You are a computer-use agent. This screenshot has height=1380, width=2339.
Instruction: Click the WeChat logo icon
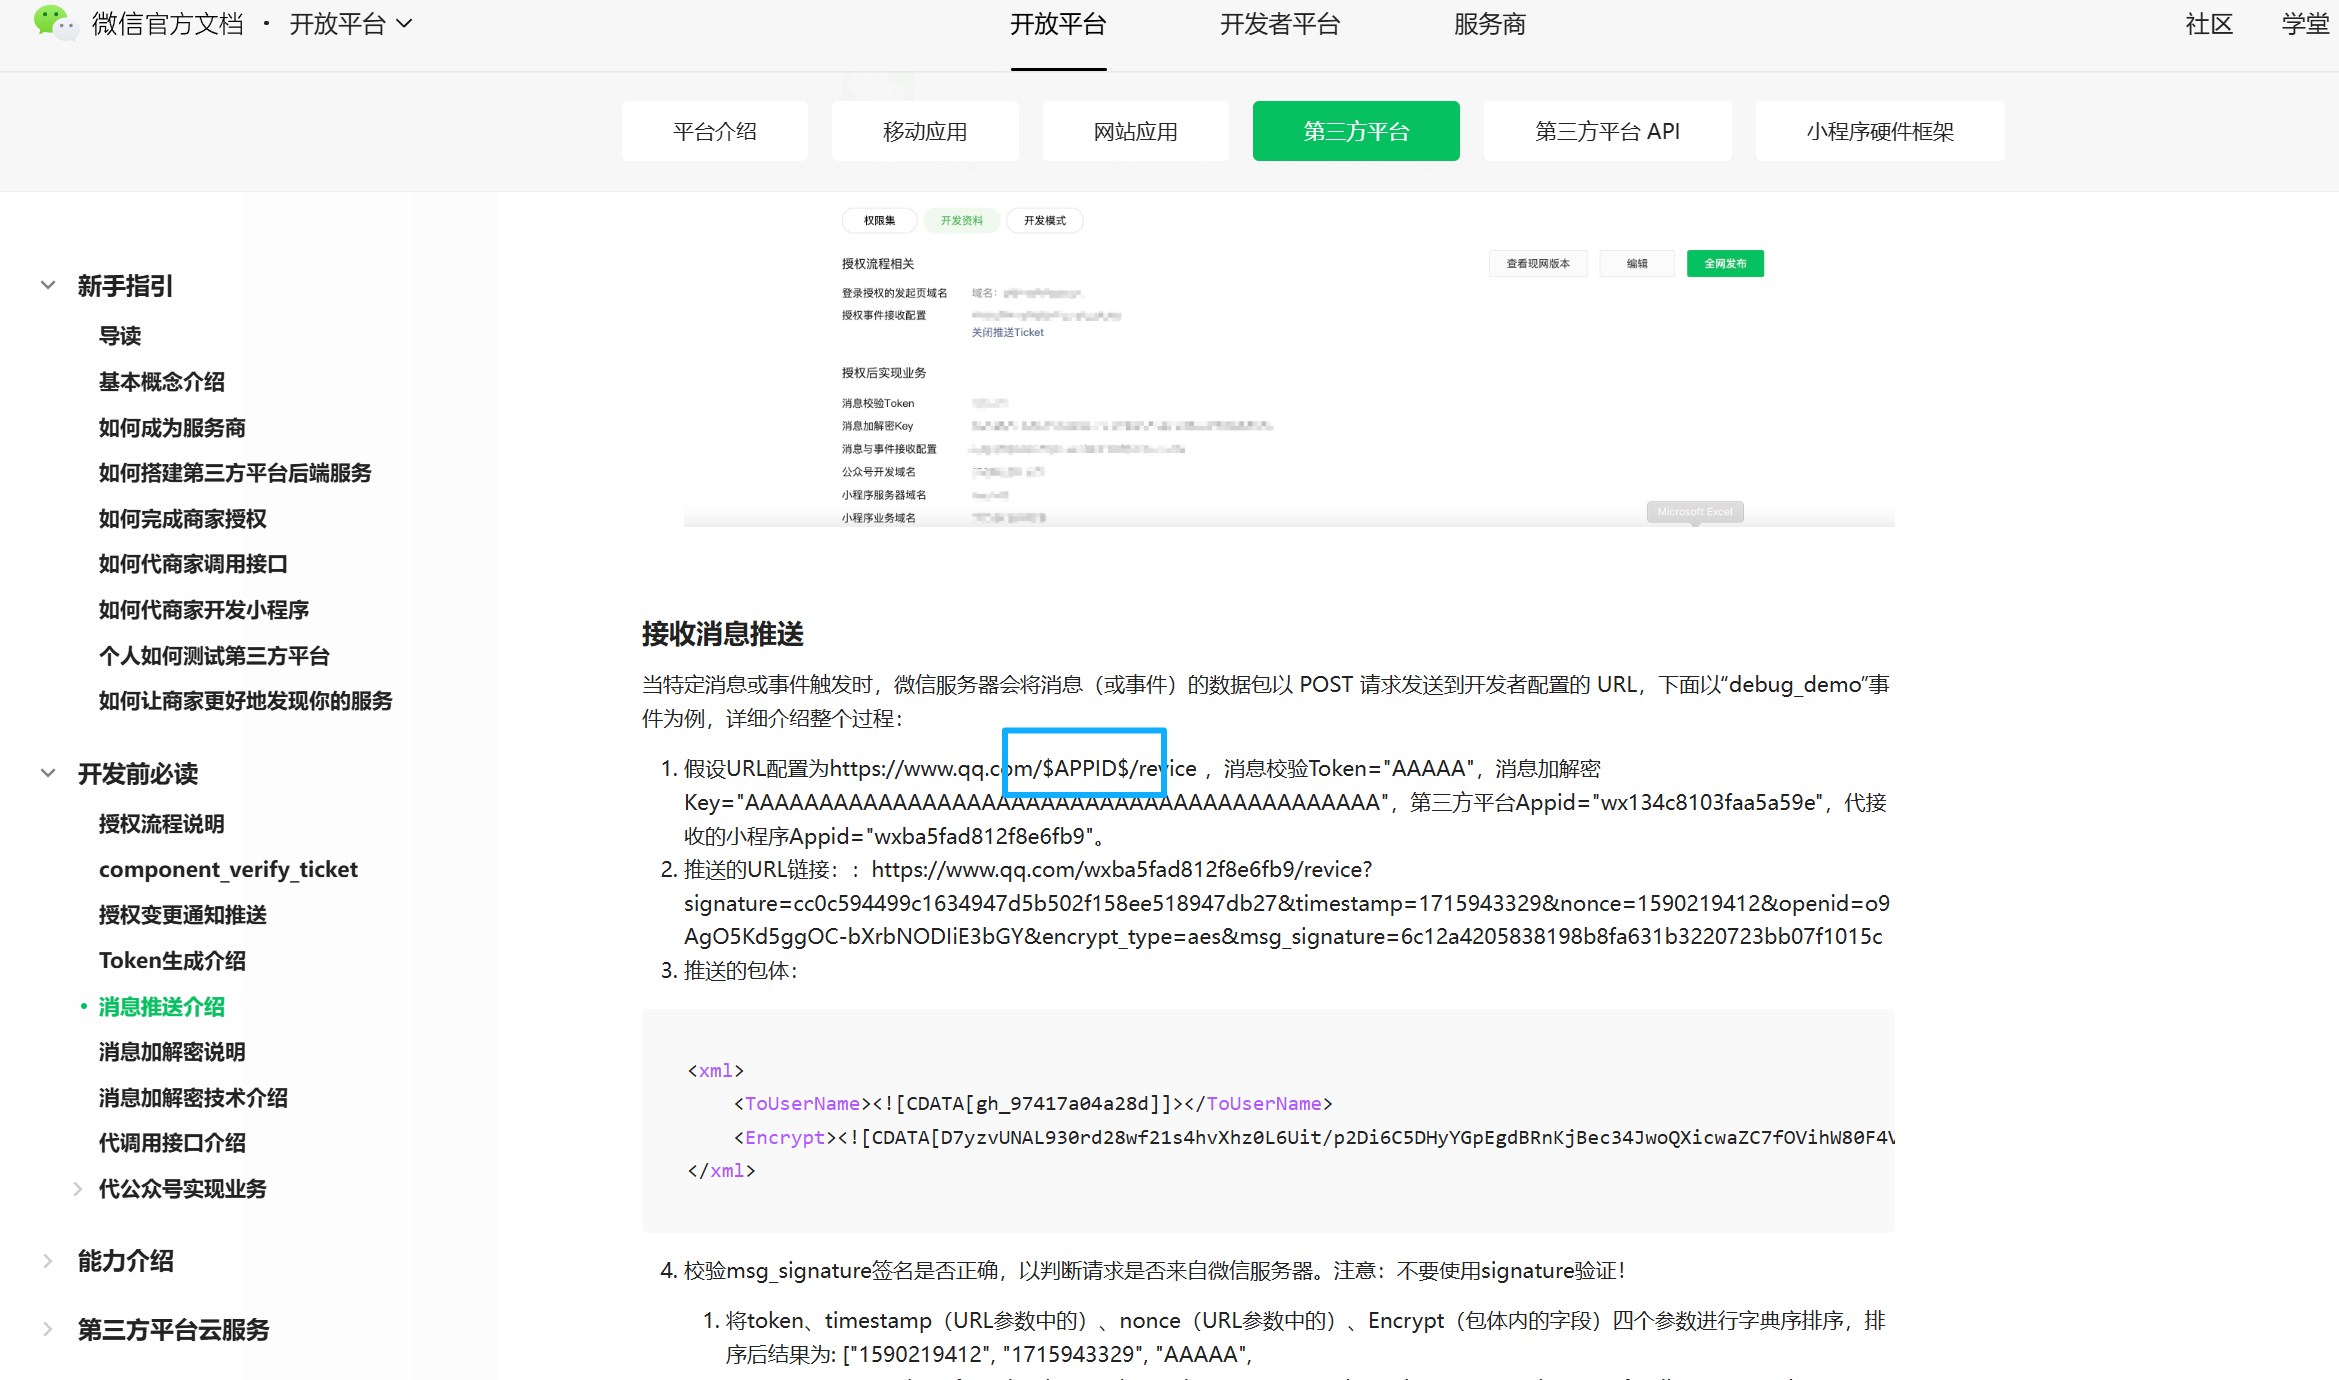54,23
